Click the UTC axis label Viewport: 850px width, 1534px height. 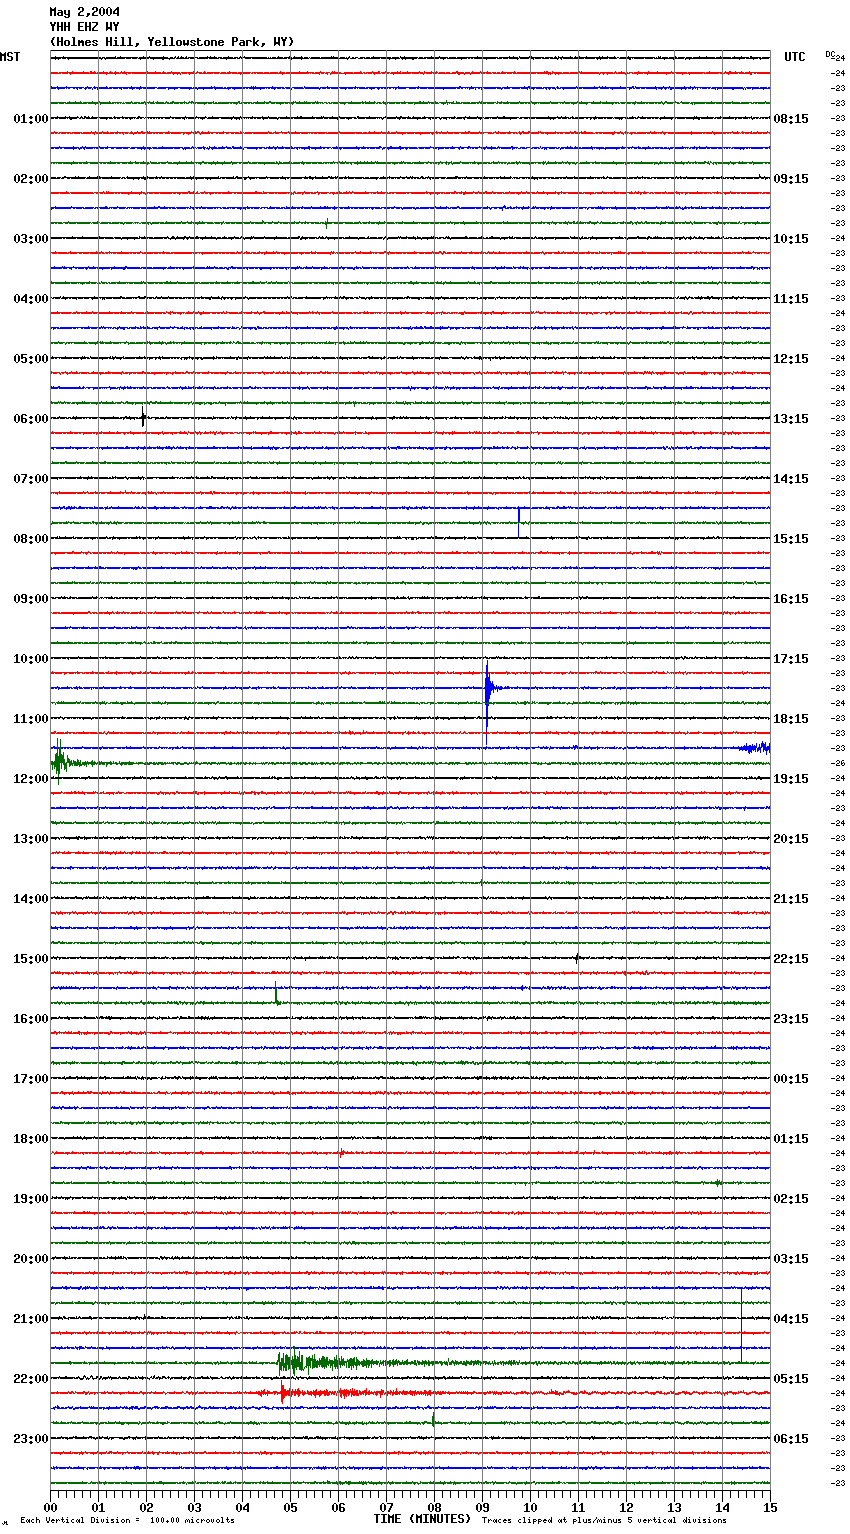[x=795, y=57]
